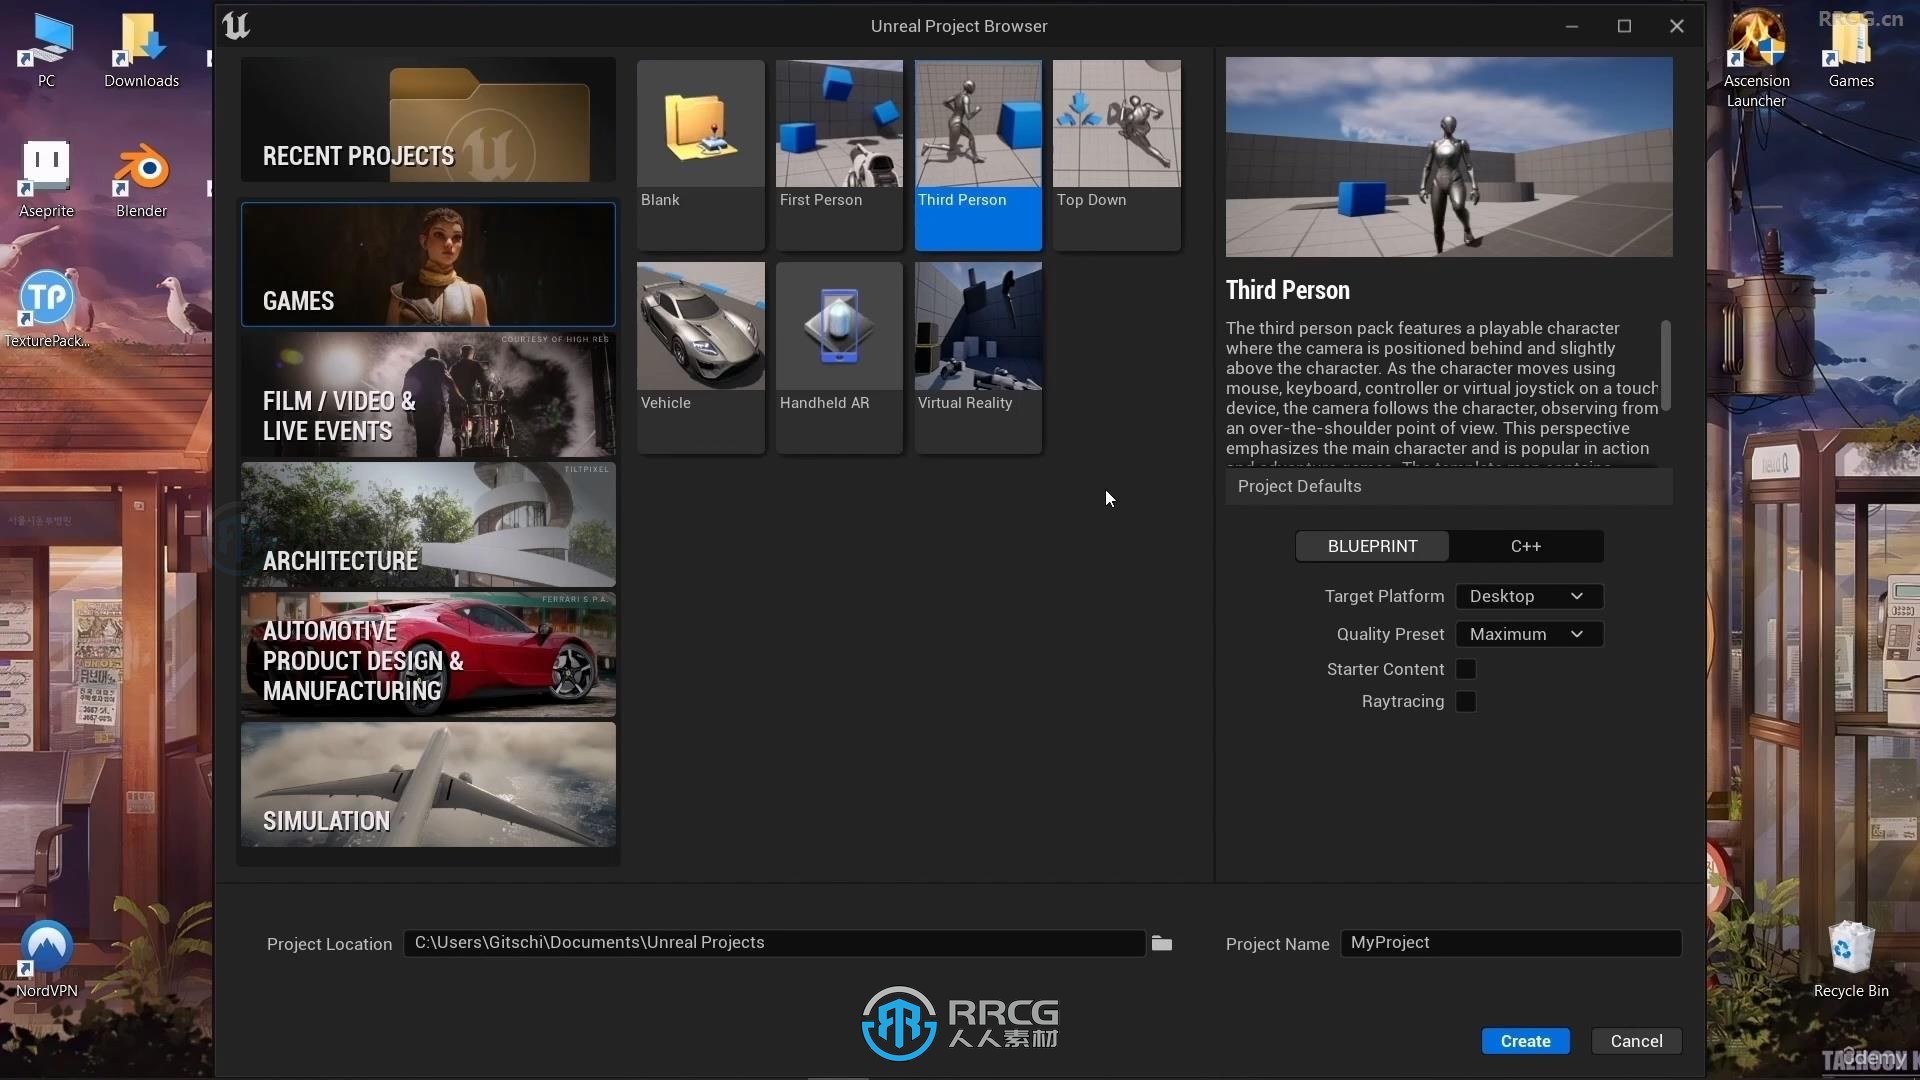The width and height of the screenshot is (1920, 1080).
Task: Maximize the Unreal Project Browser window
Action: click(x=1624, y=26)
